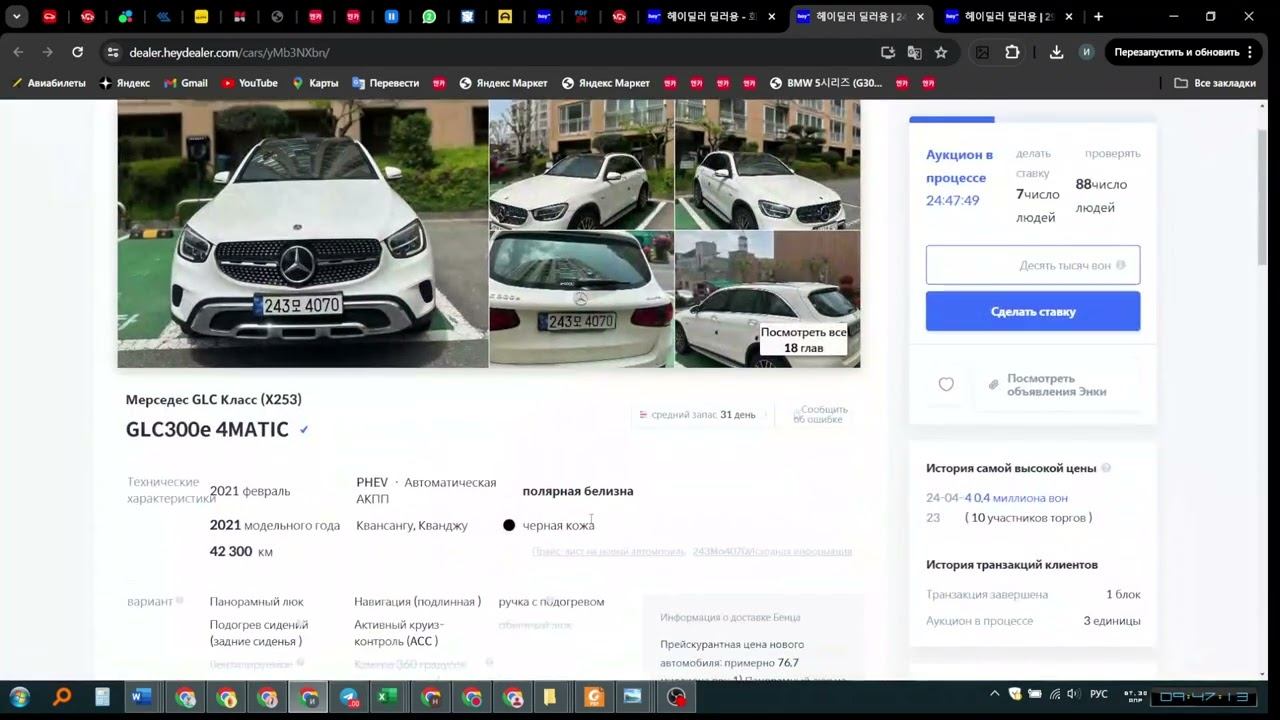
Task: Open the Авиабилеты bookmark
Action: coord(49,83)
